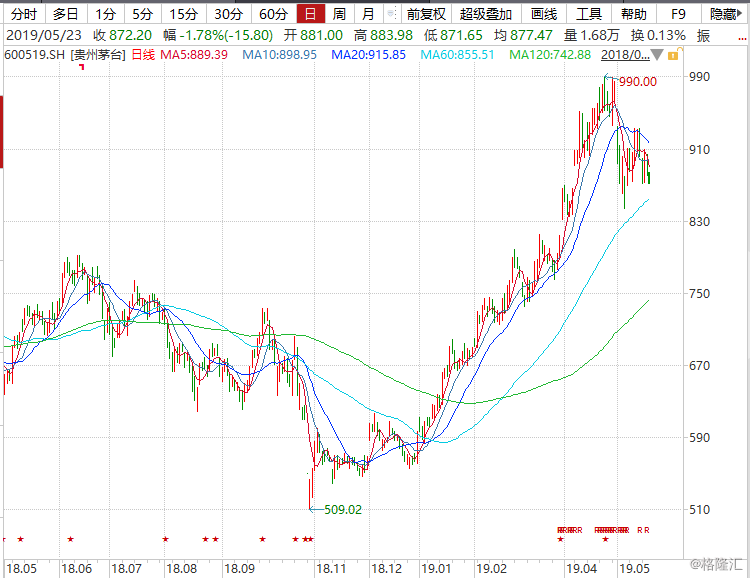The height and width of the screenshot is (578, 750).
Task: Select the 多日 multi-day tab
Action: 65,14
